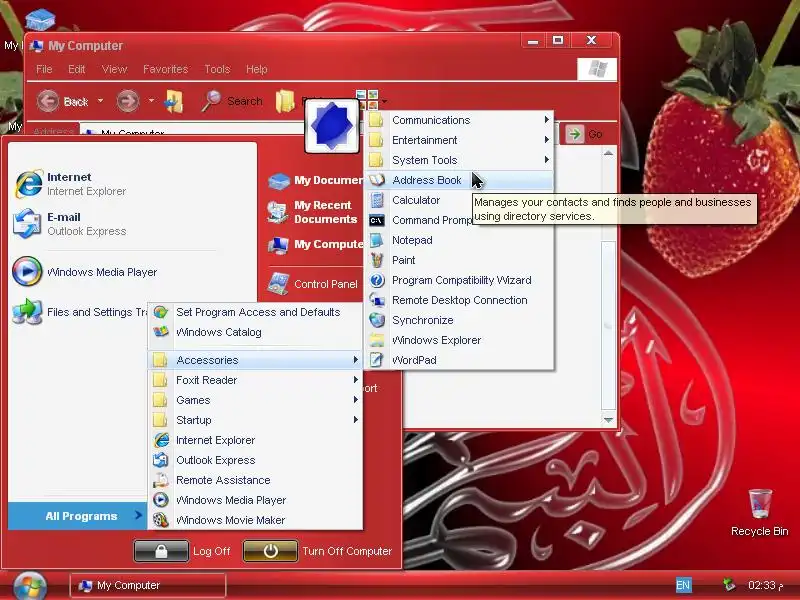
Task: Expand the Communications submenu
Action: pyautogui.click(x=459, y=120)
